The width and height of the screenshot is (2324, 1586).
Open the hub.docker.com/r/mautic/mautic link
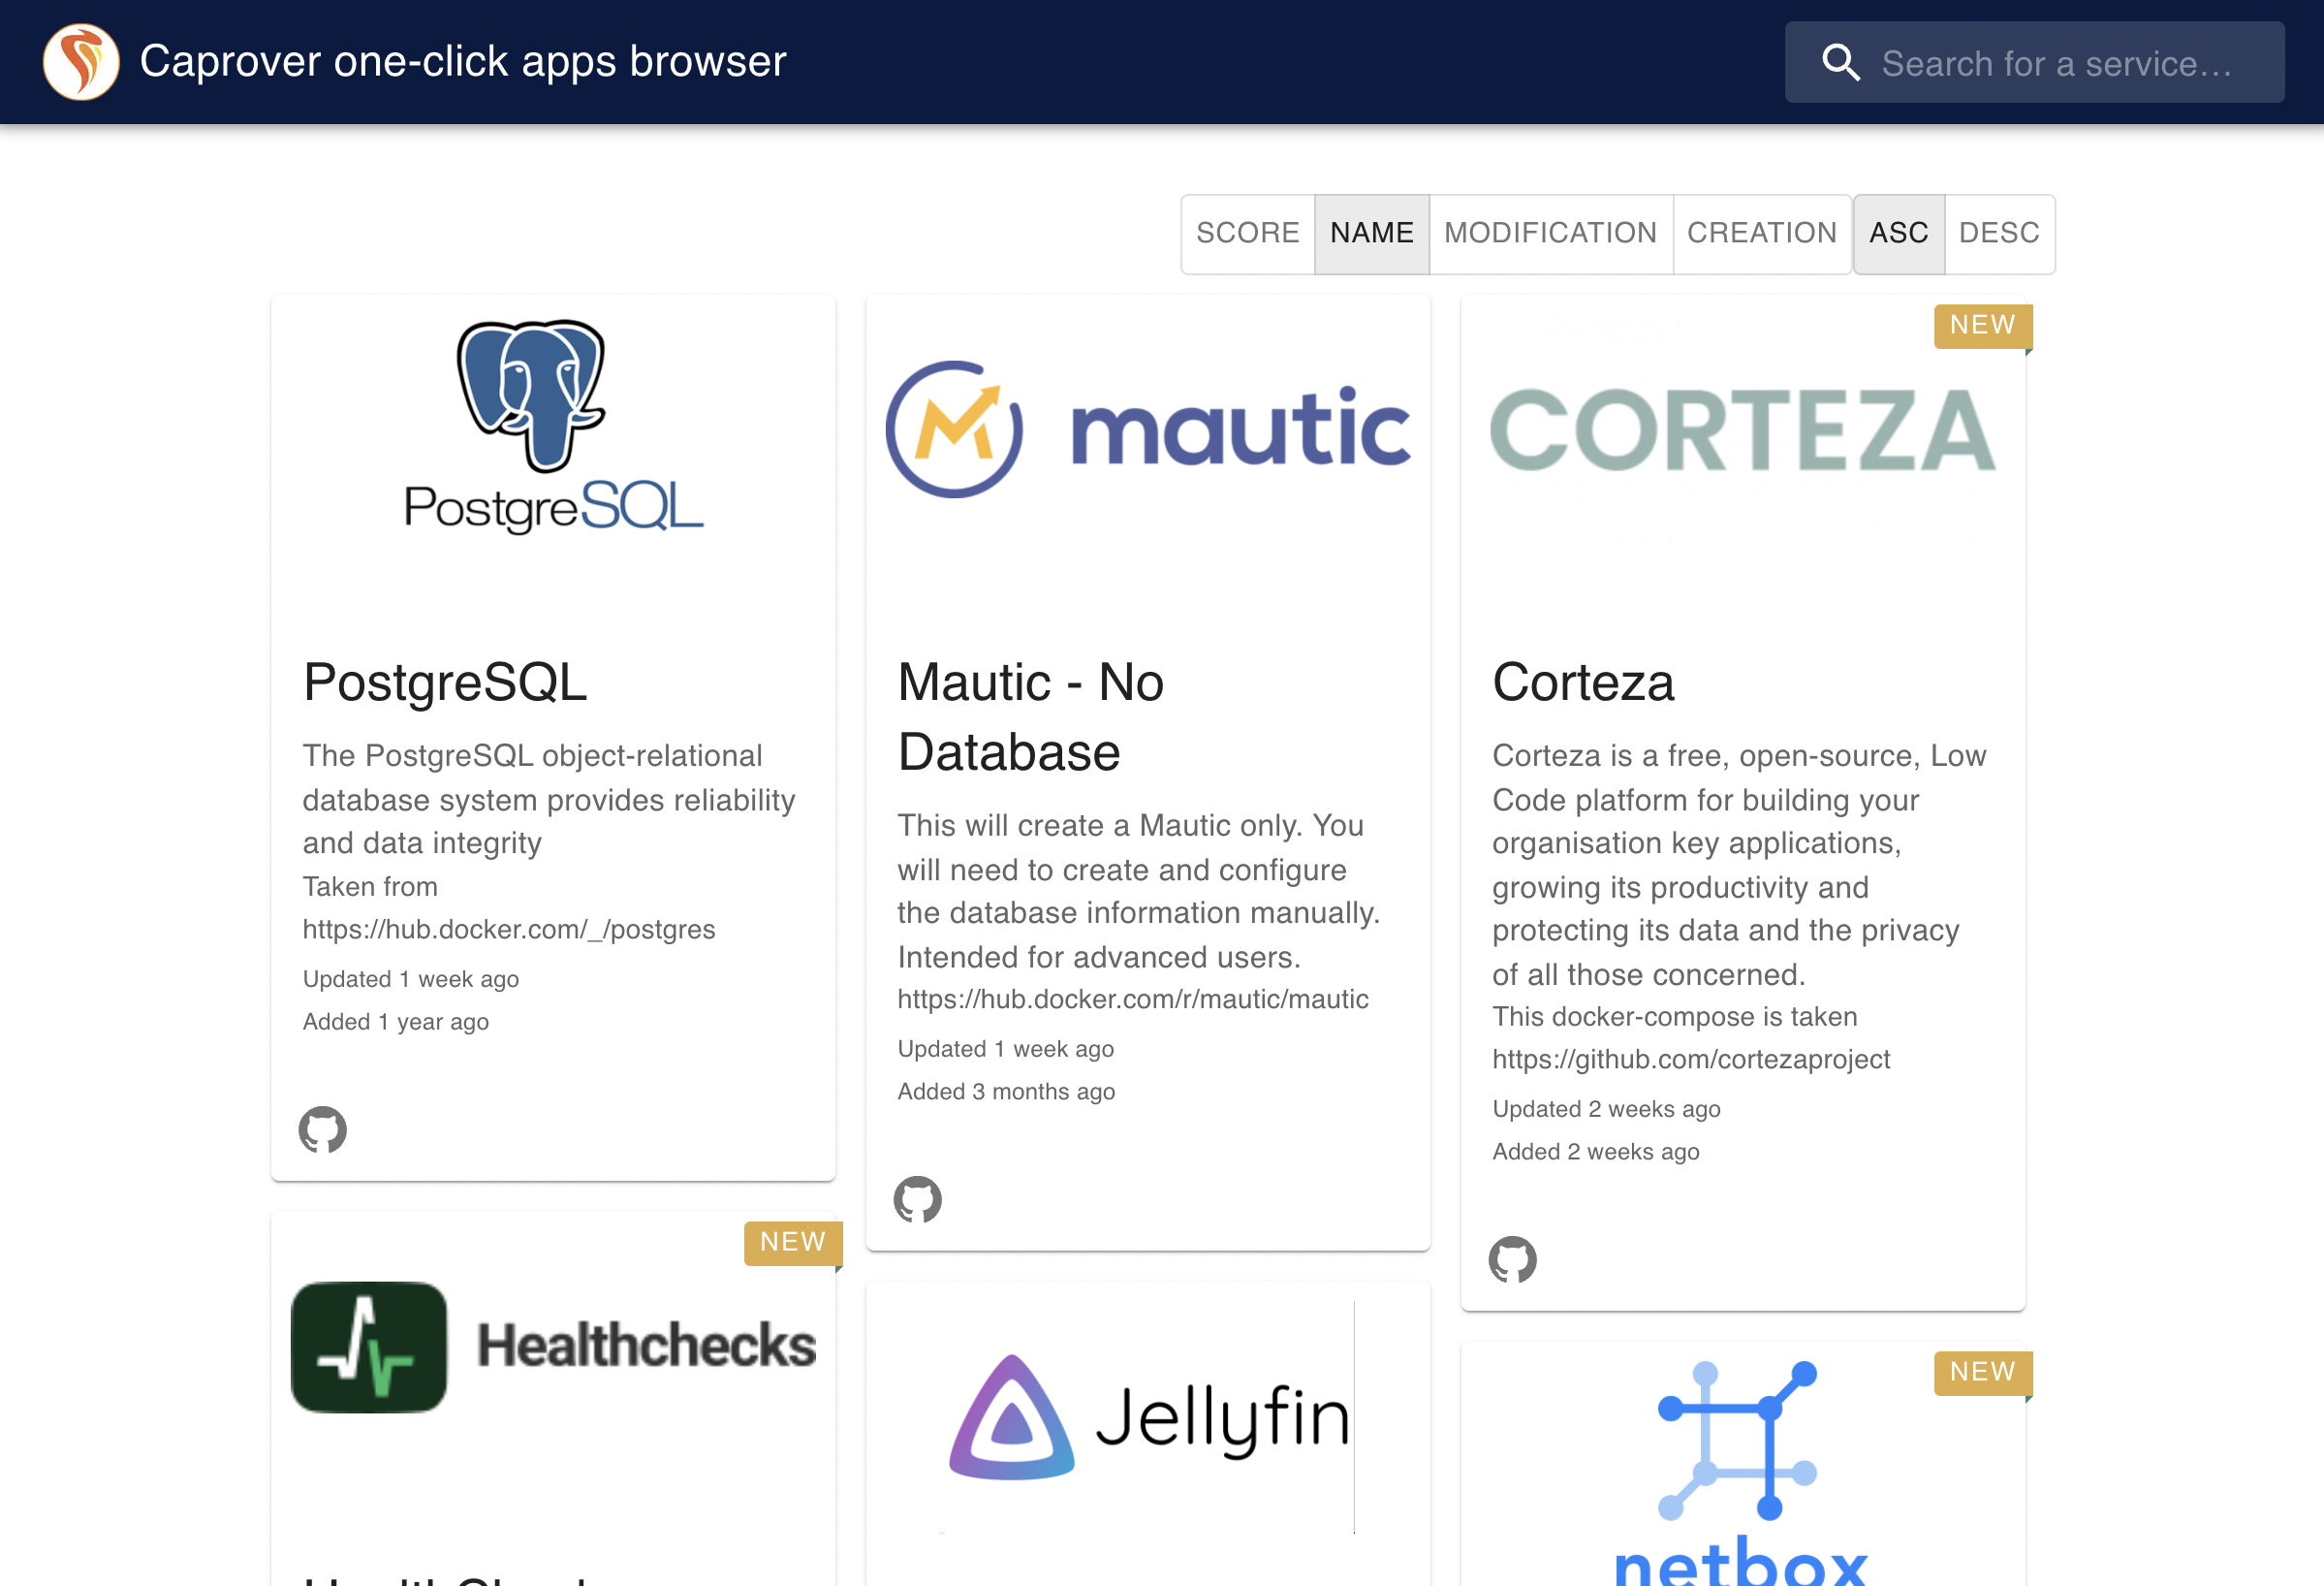tap(1133, 1000)
